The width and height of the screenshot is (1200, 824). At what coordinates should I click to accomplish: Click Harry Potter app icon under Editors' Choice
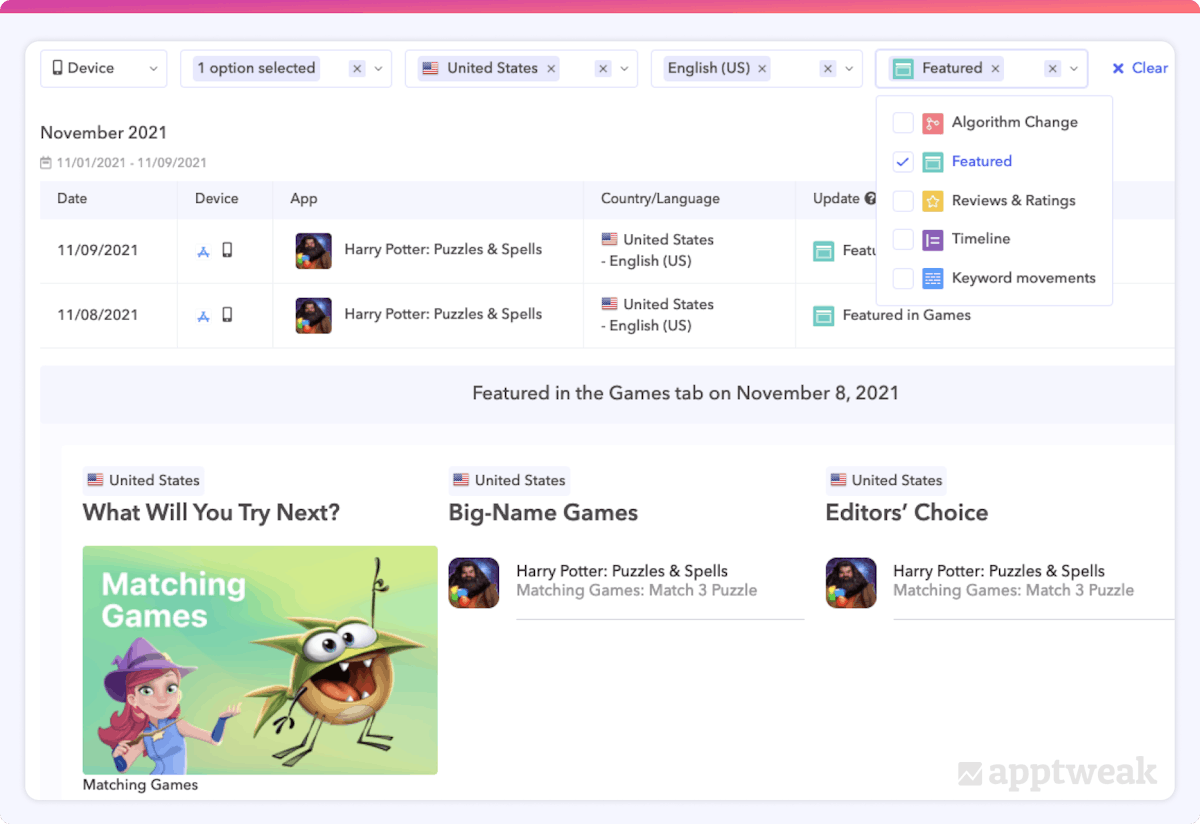click(851, 583)
